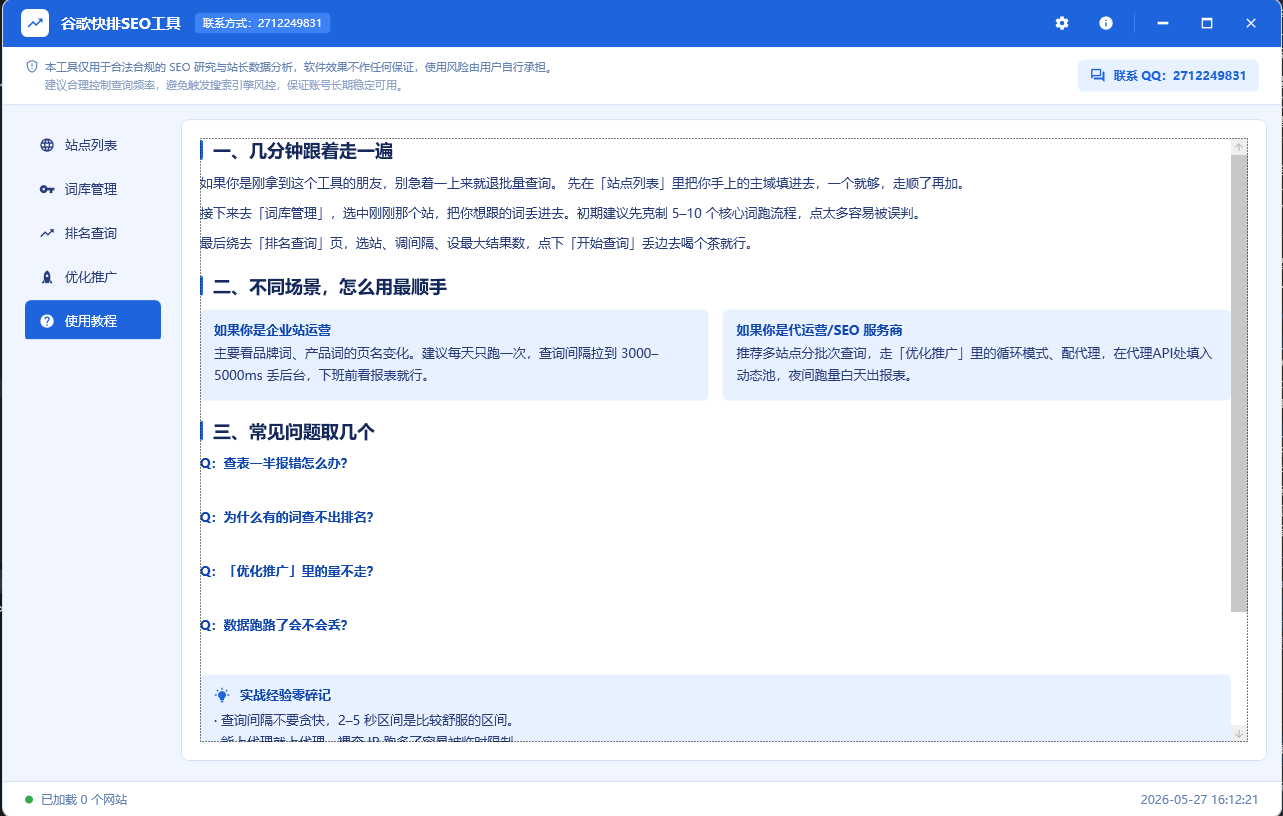Click the rocket icon beside 优化推广

click(47, 277)
